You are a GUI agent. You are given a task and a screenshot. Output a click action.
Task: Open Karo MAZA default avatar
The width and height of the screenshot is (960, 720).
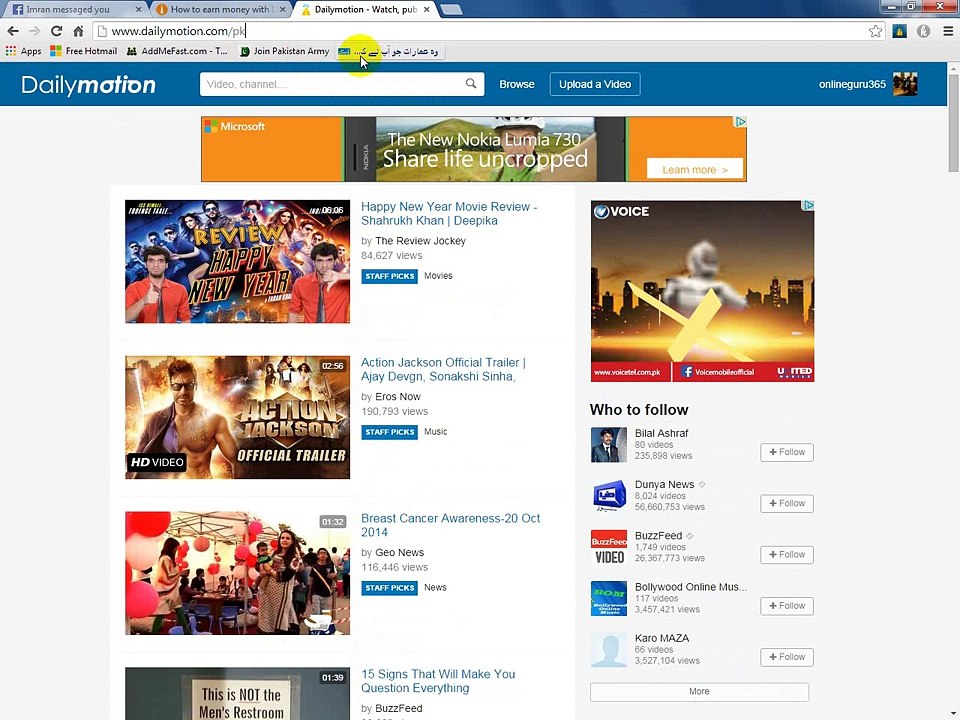point(609,650)
